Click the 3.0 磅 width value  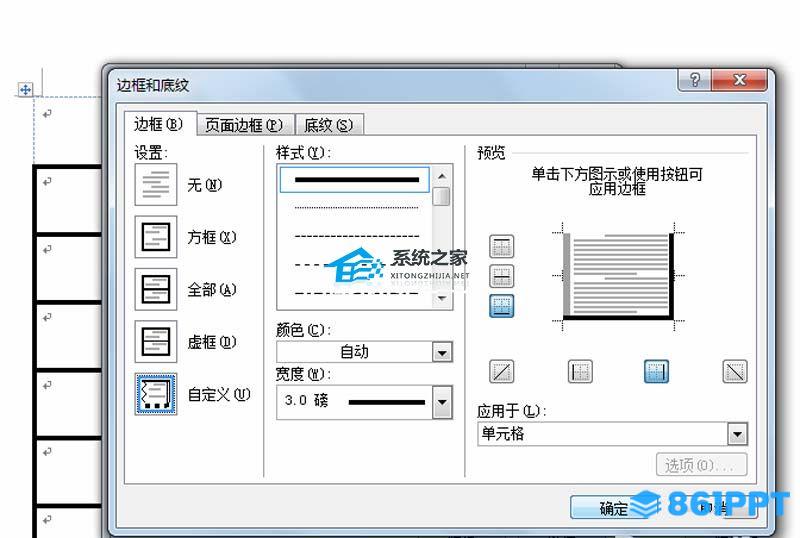pos(307,400)
